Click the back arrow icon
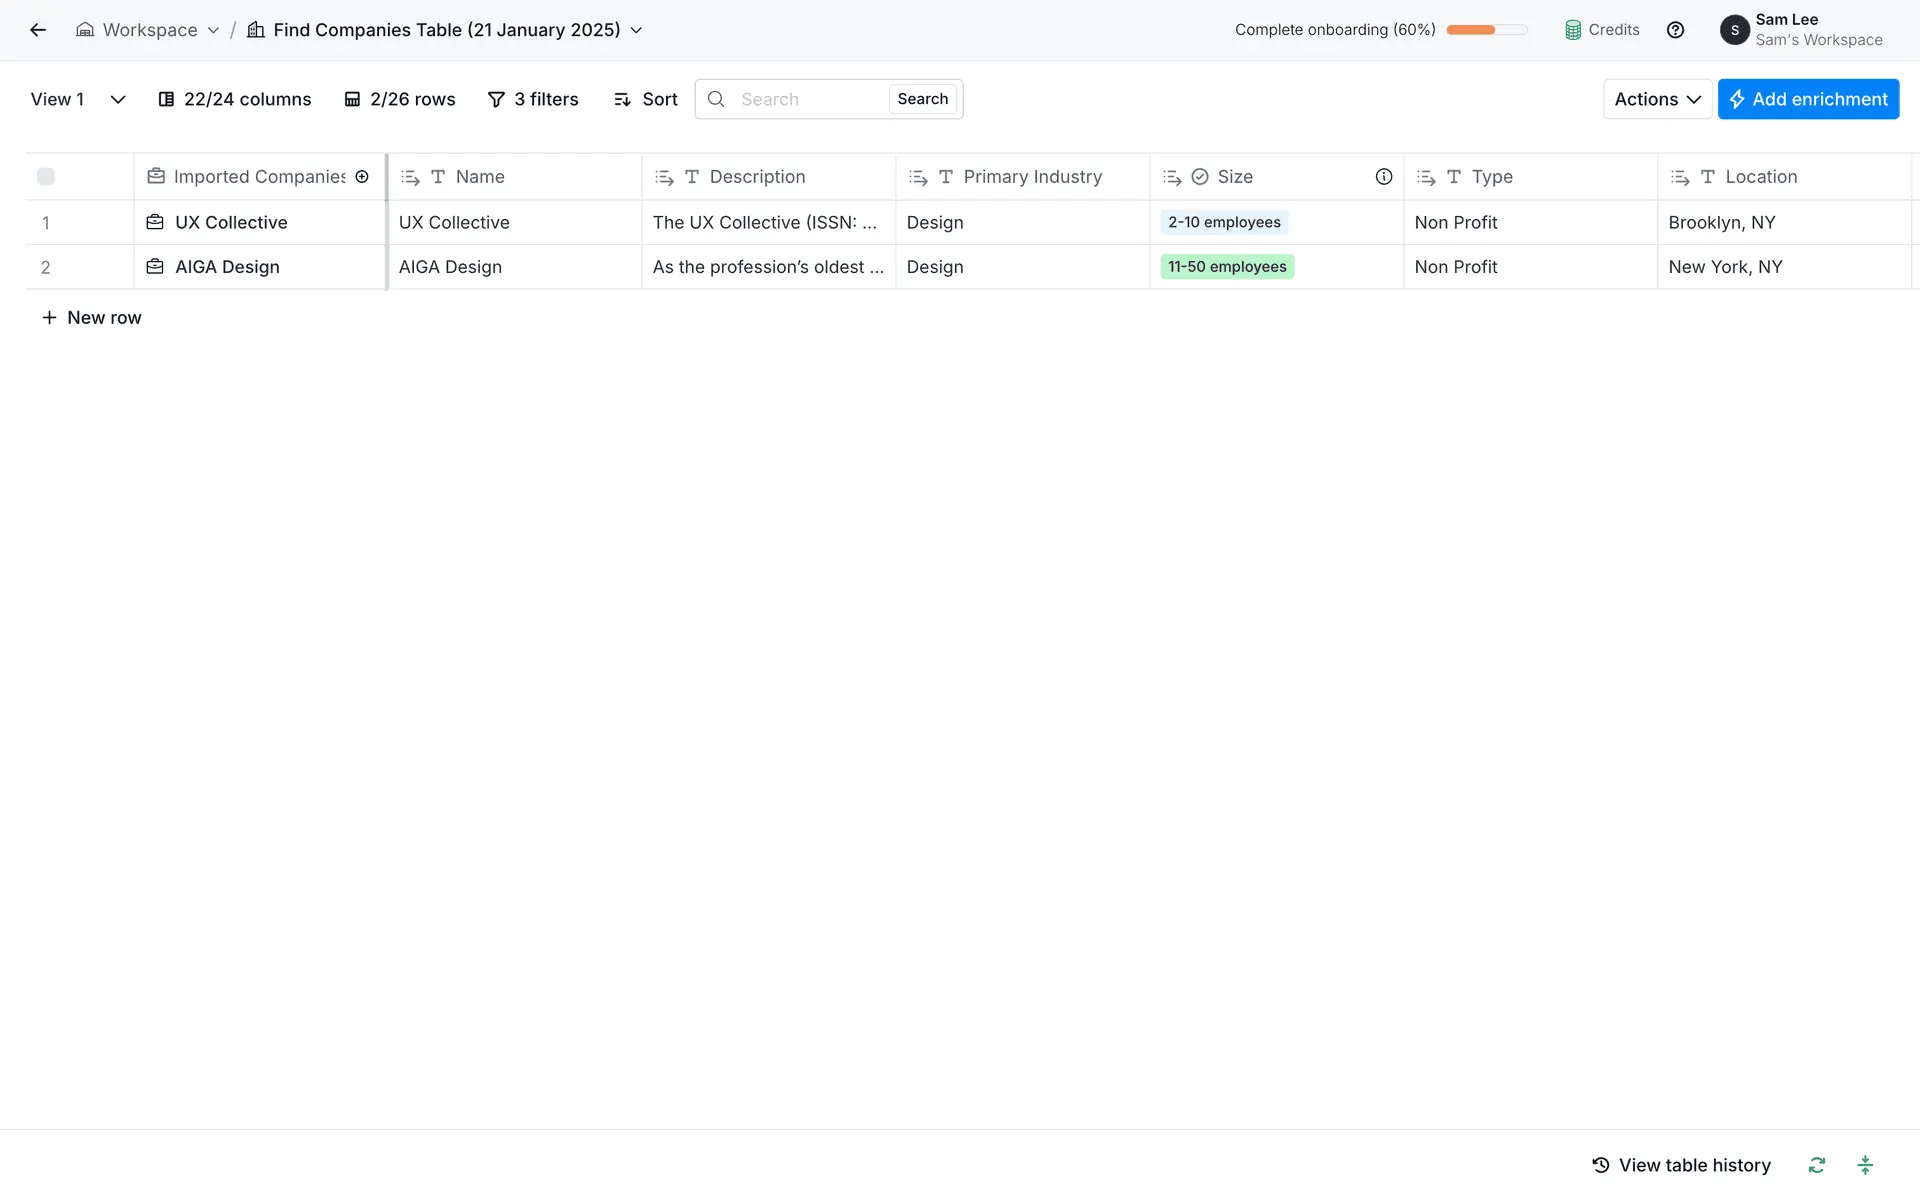 pos(38,30)
